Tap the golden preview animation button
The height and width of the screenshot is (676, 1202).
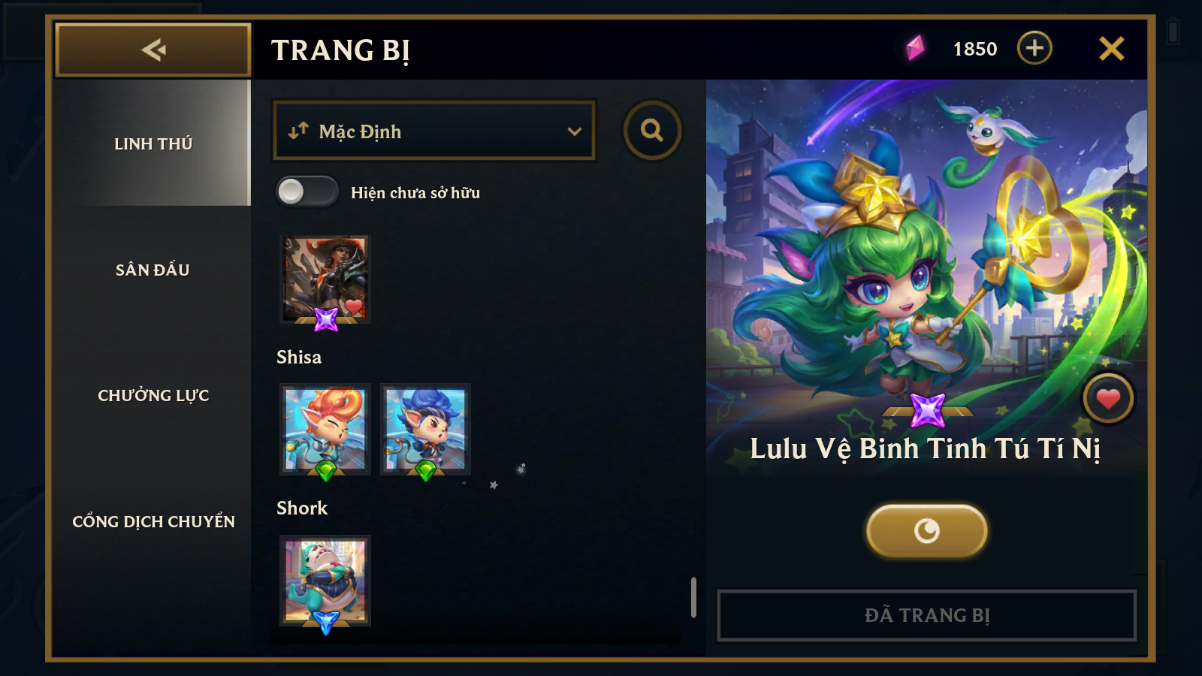(927, 530)
